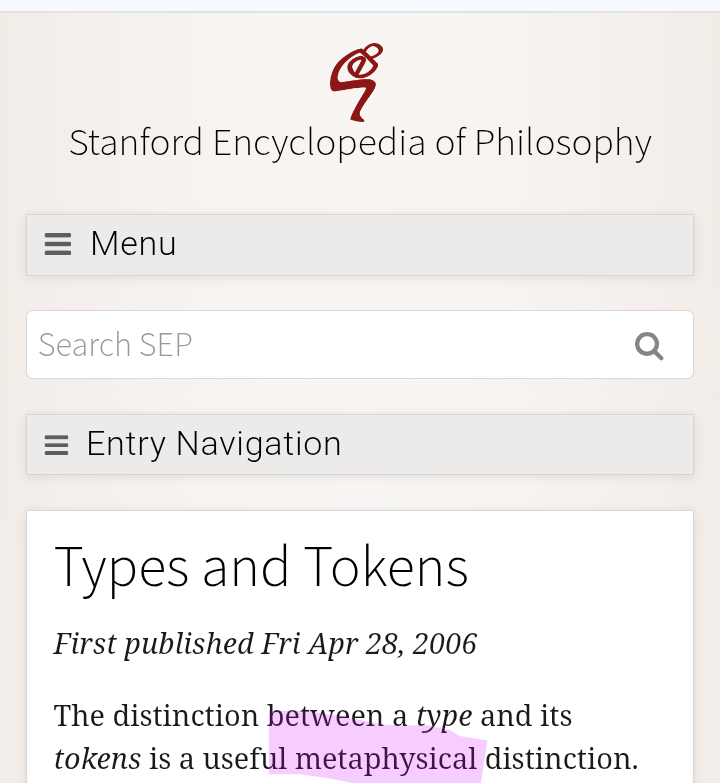Click the Types and Tokens heading
The image size is (720, 783).
pos(261,567)
